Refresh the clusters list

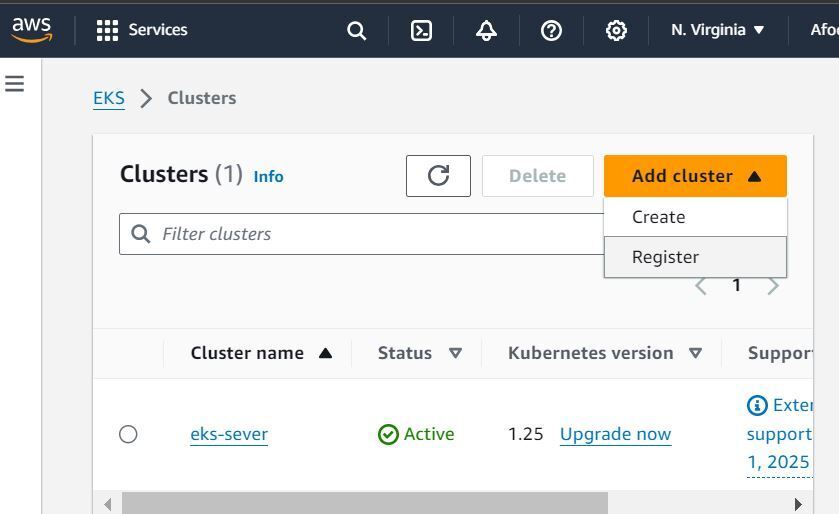tap(438, 176)
